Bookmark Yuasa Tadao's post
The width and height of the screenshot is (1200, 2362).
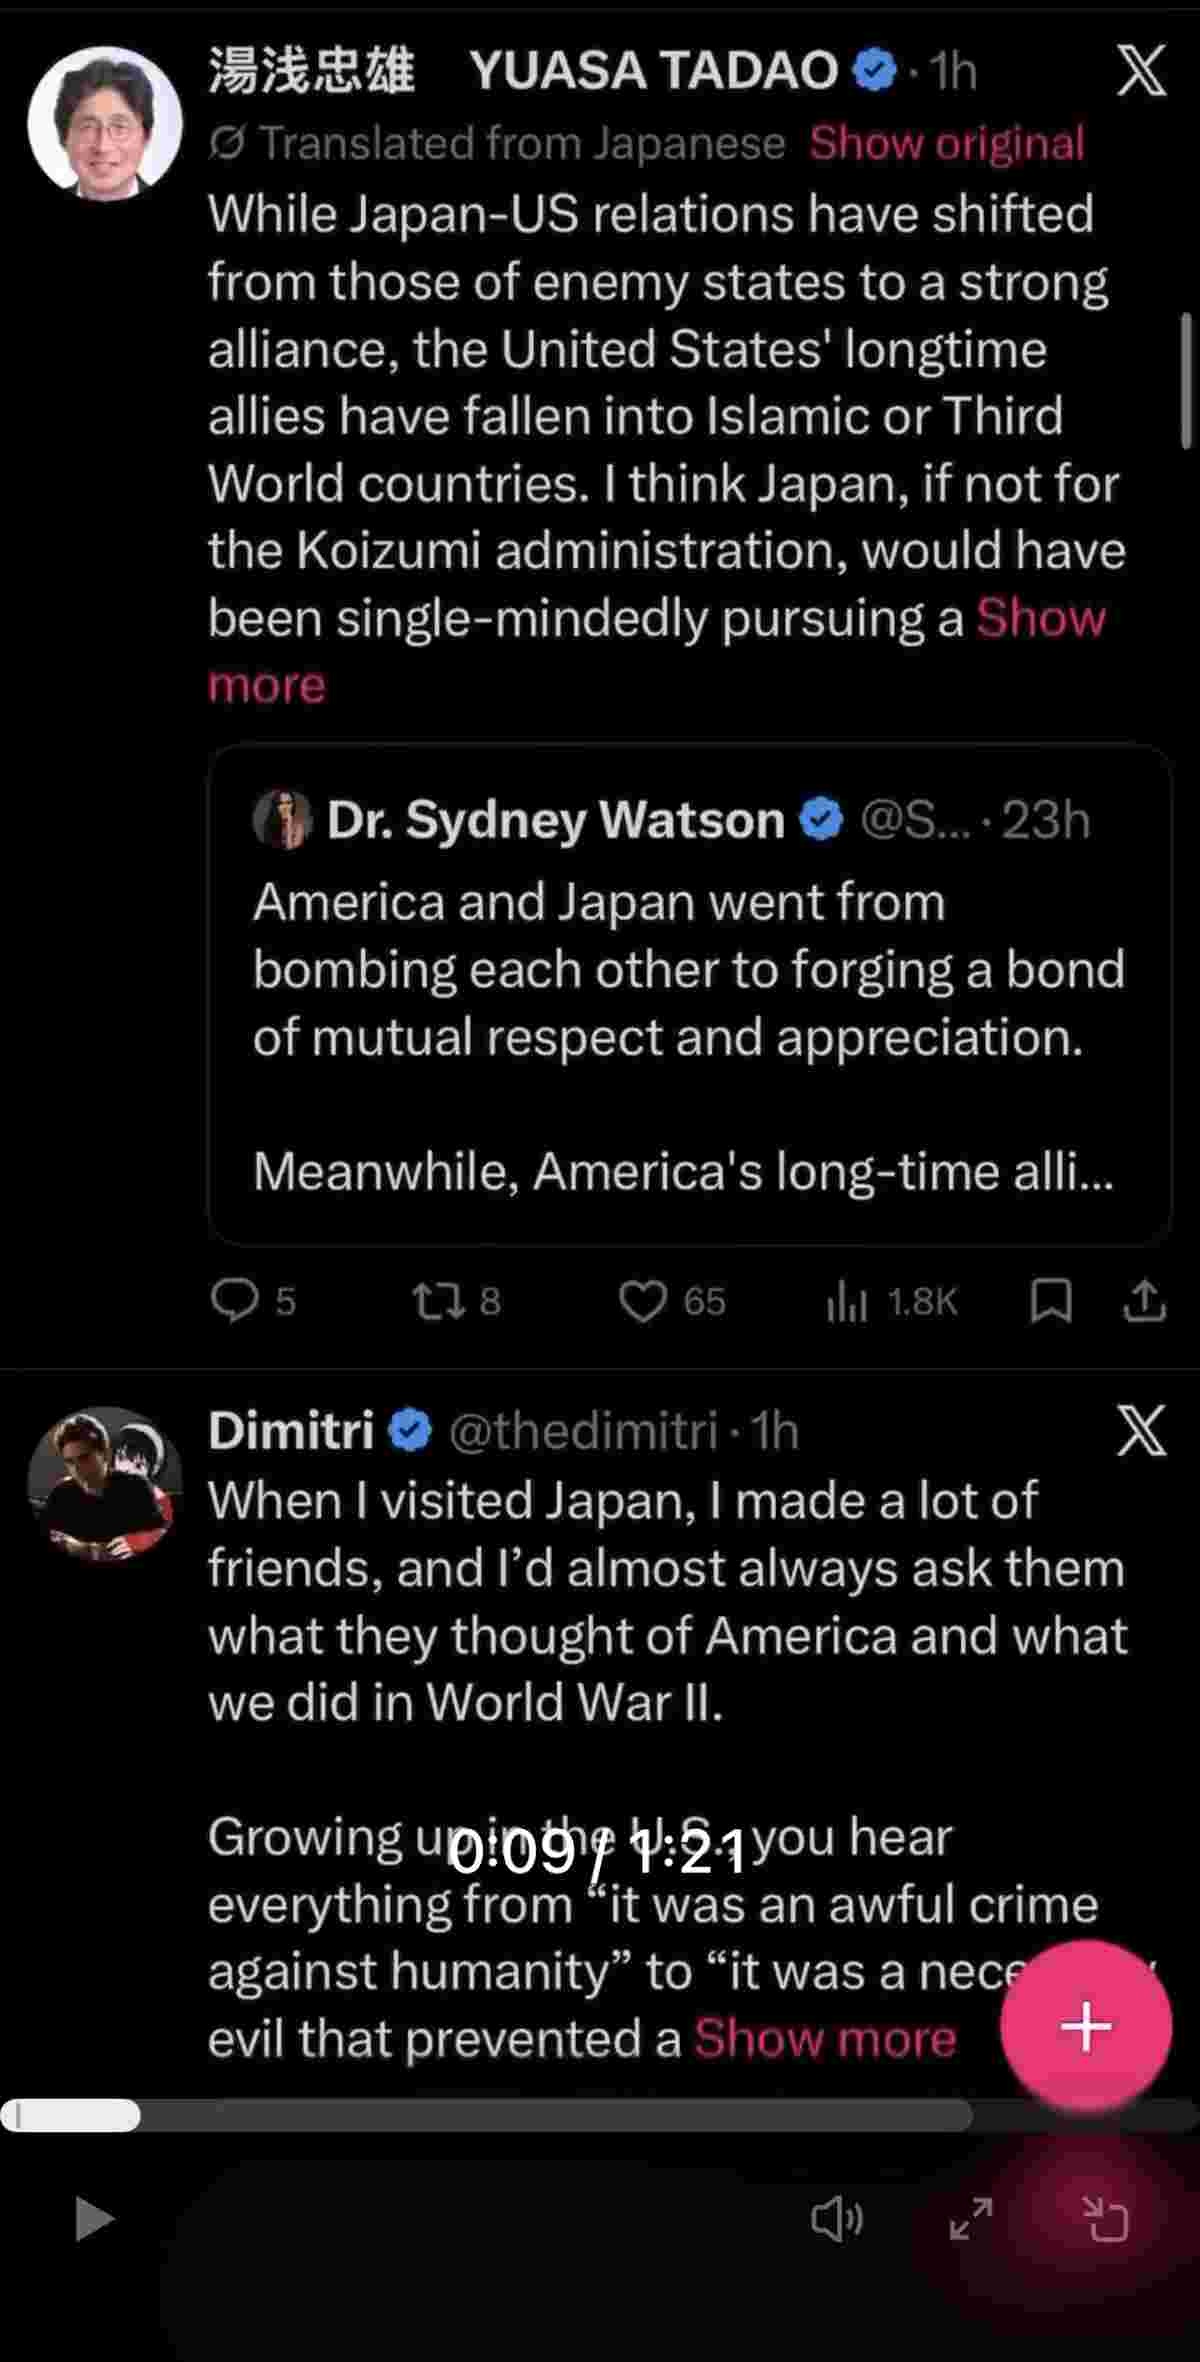pyautogui.click(x=1051, y=1301)
